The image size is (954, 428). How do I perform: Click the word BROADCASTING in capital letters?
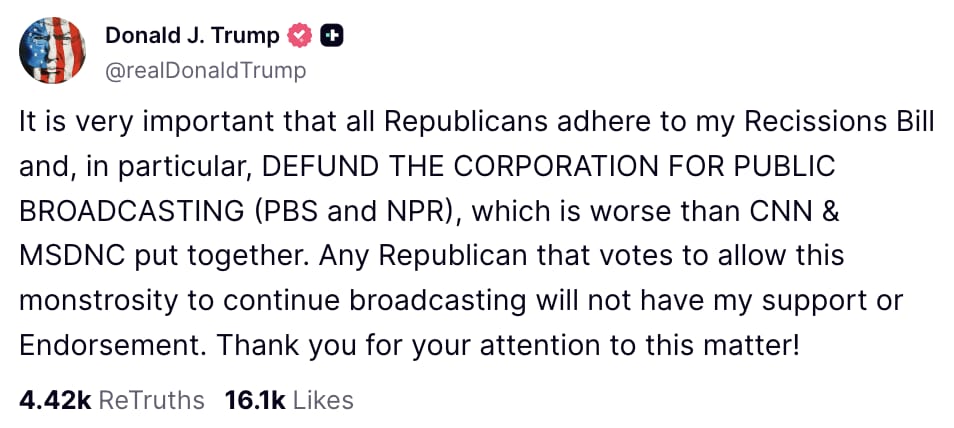131,211
